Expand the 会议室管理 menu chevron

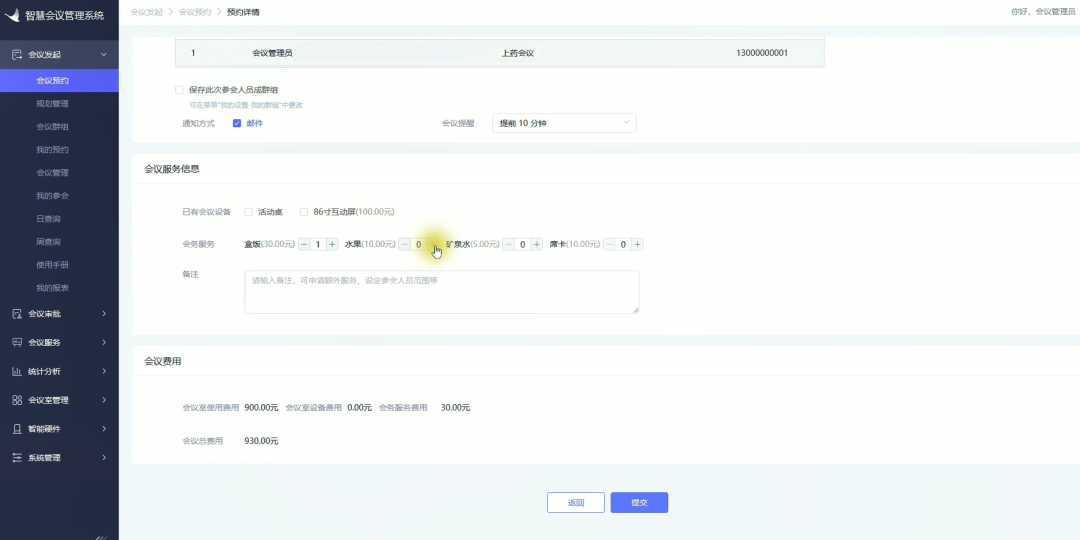click(104, 400)
